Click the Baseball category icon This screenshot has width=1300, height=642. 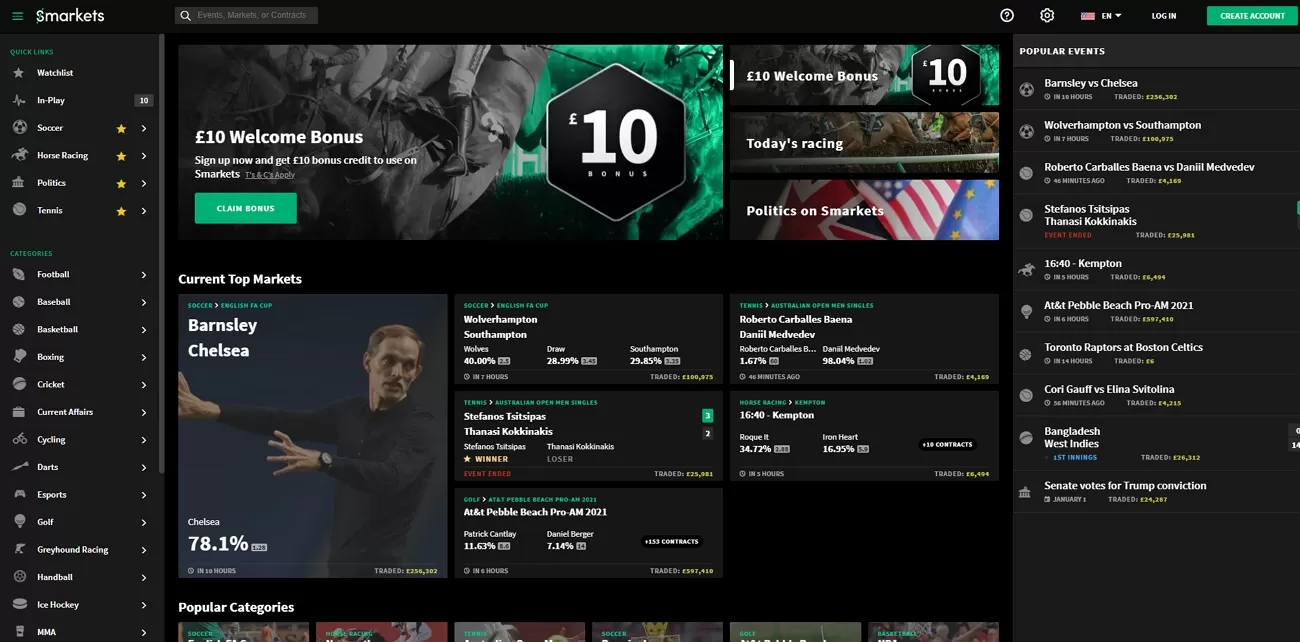(x=19, y=302)
